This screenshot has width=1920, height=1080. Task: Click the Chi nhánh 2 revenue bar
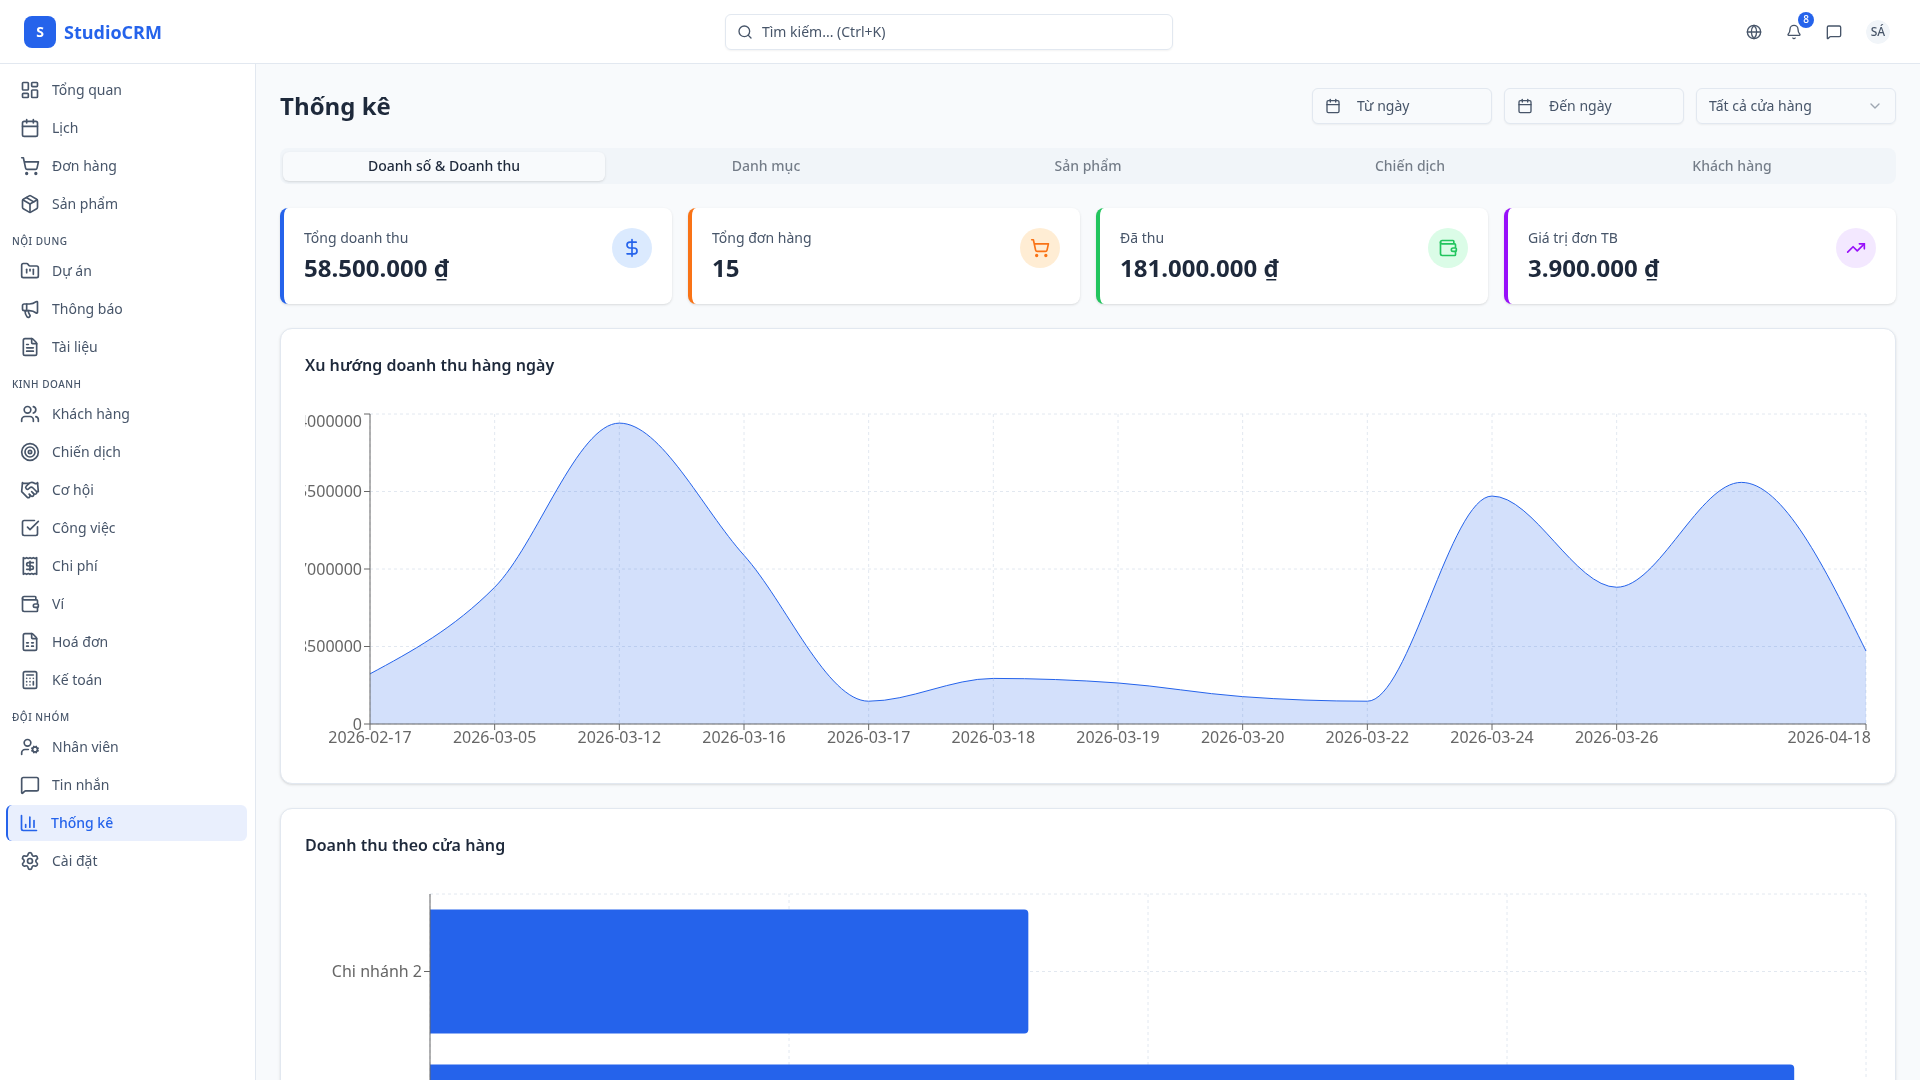pos(728,971)
